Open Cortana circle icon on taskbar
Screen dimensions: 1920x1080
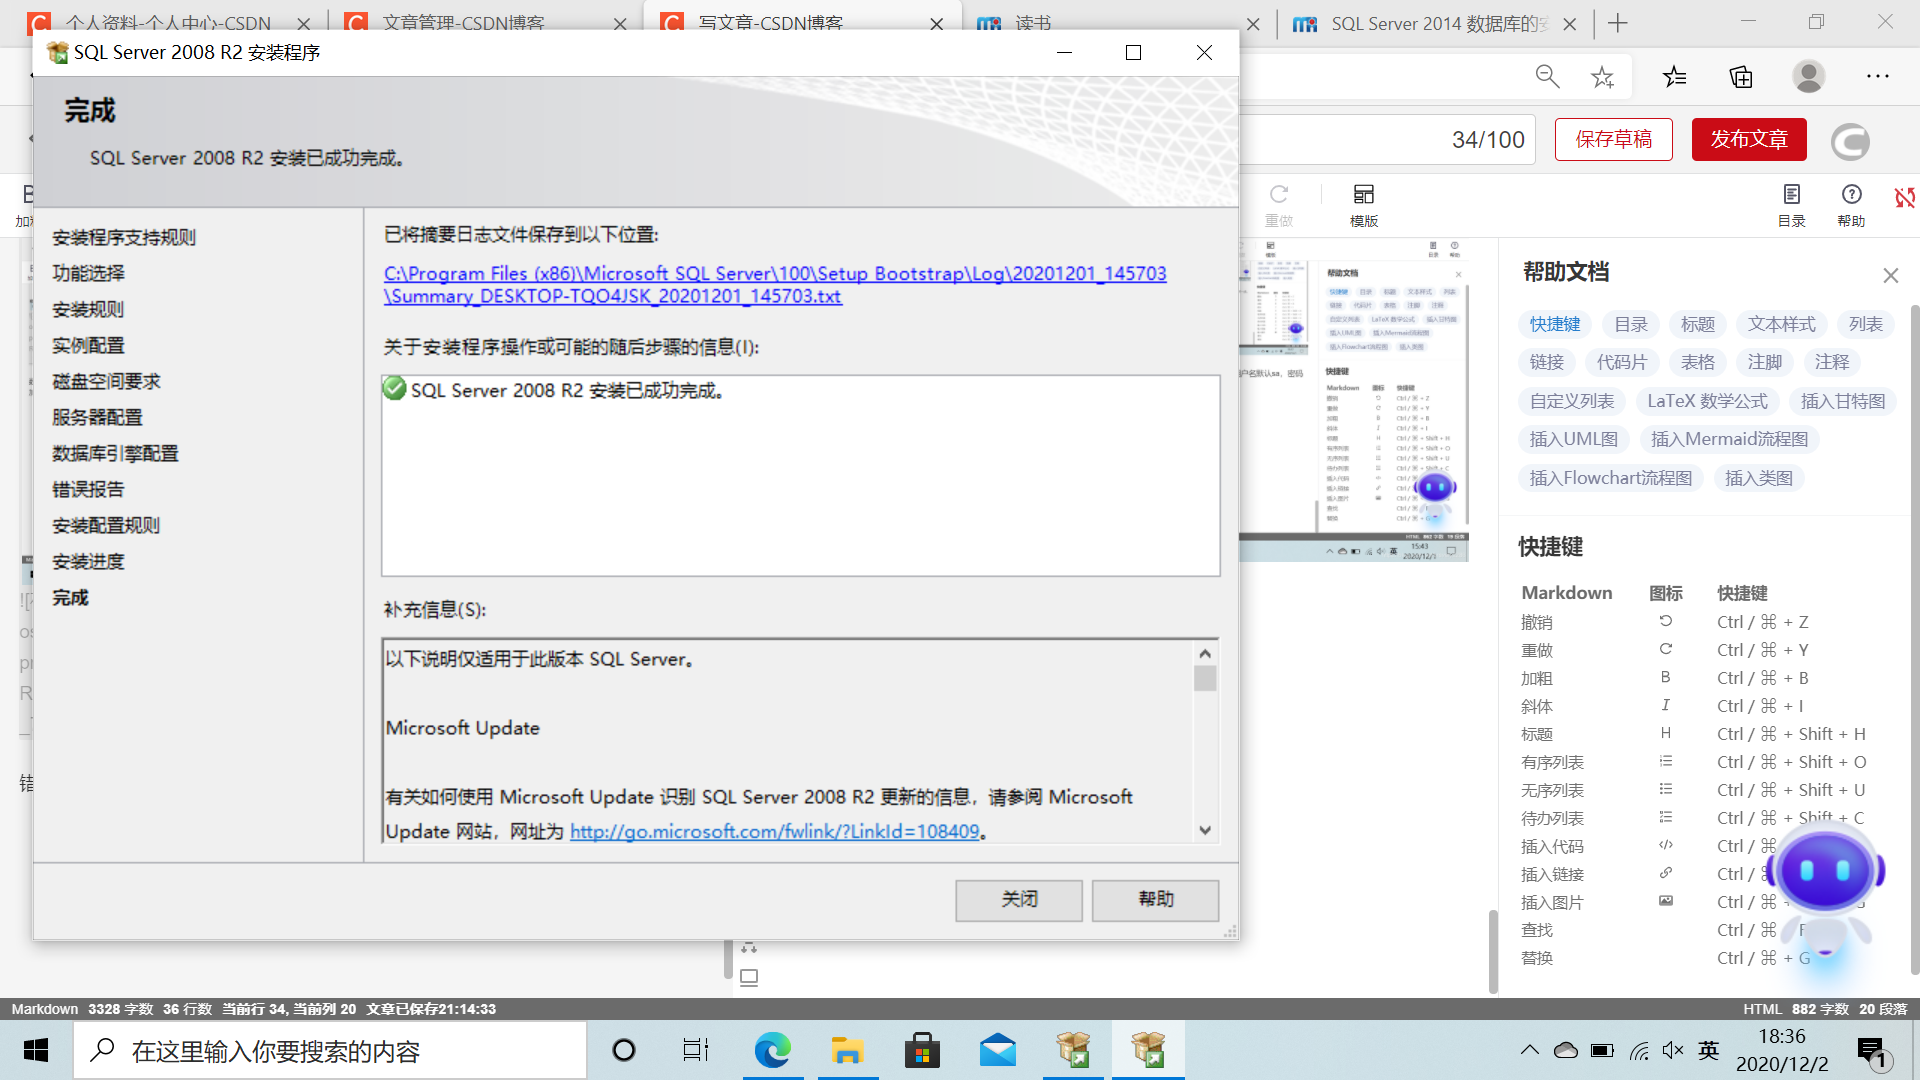click(x=624, y=1050)
